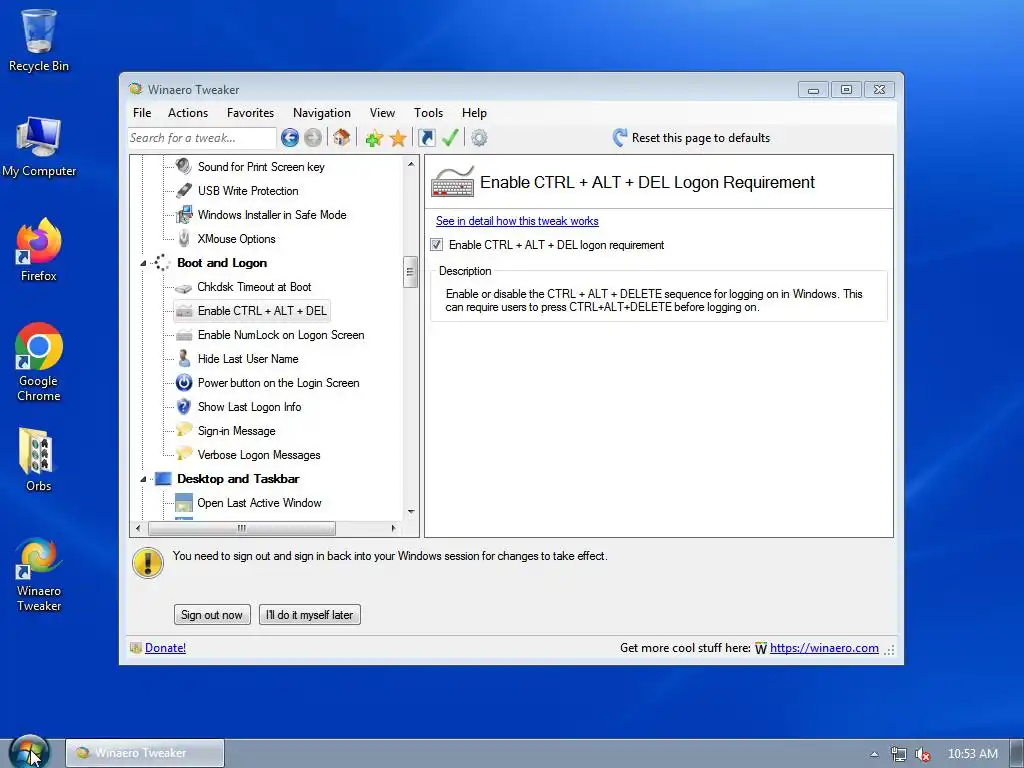
Task: Click the My Computer desktop icon
Action: pyautogui.click(x=39, y=147)
